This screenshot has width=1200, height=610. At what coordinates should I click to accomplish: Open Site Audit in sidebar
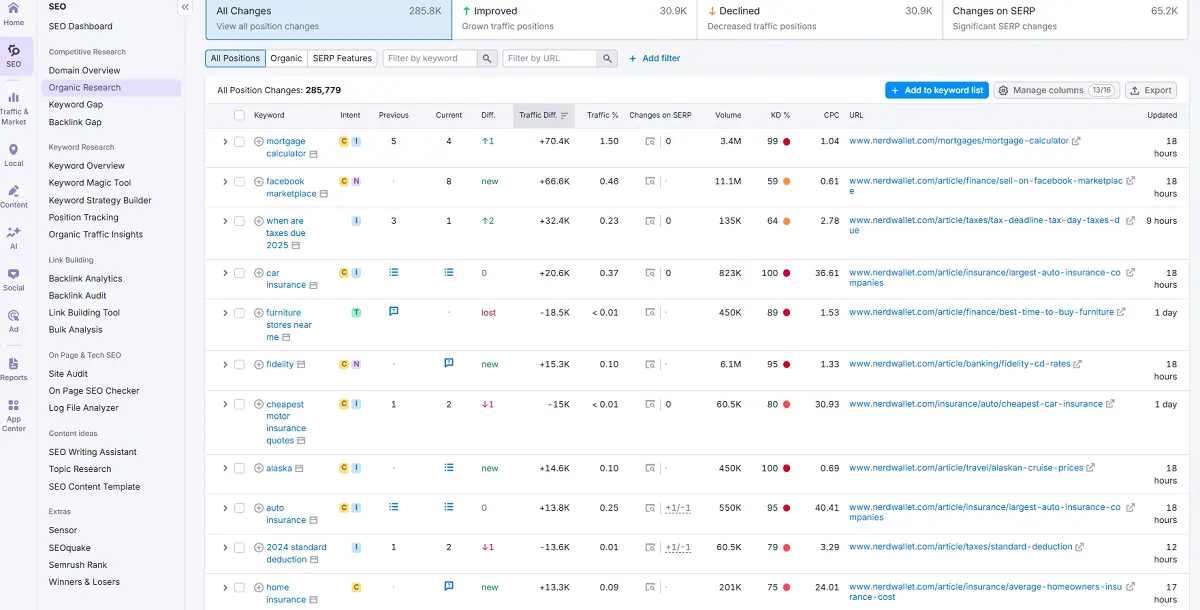point(68,374)
